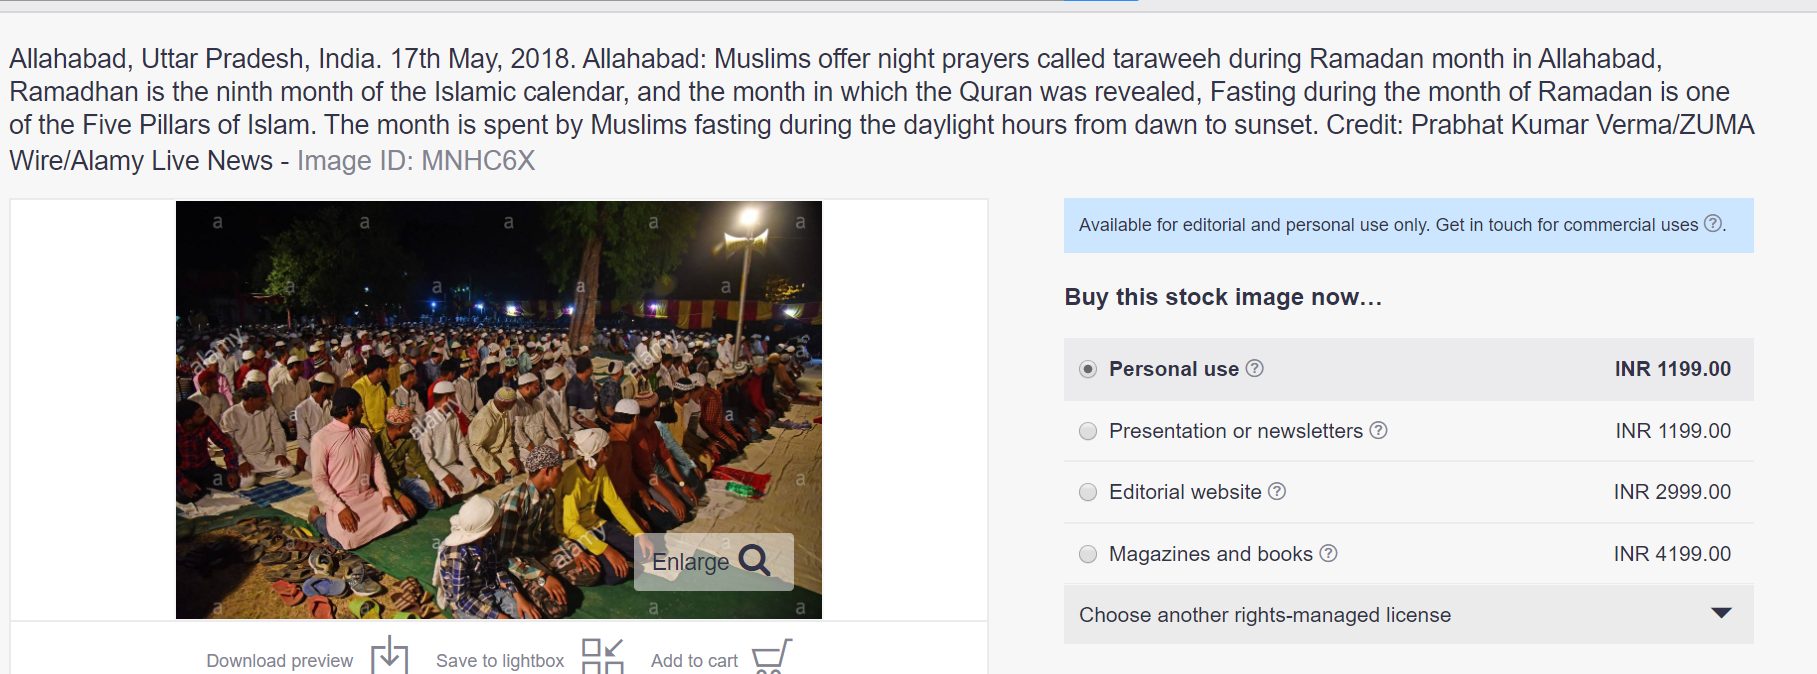Click the taraweeh prayer photo thumbnail
Screen dimensions: 1817x674
(x=498, y=410)
